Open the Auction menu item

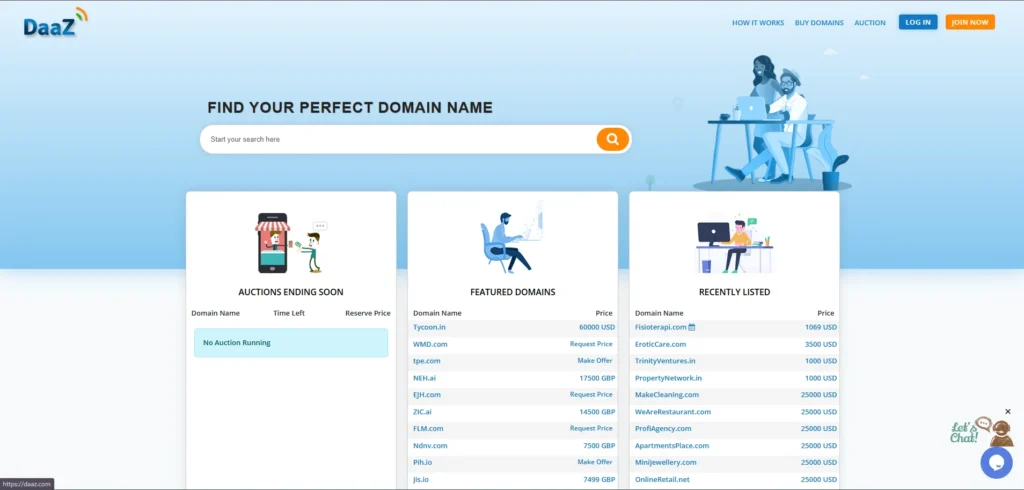pos(869,22)
